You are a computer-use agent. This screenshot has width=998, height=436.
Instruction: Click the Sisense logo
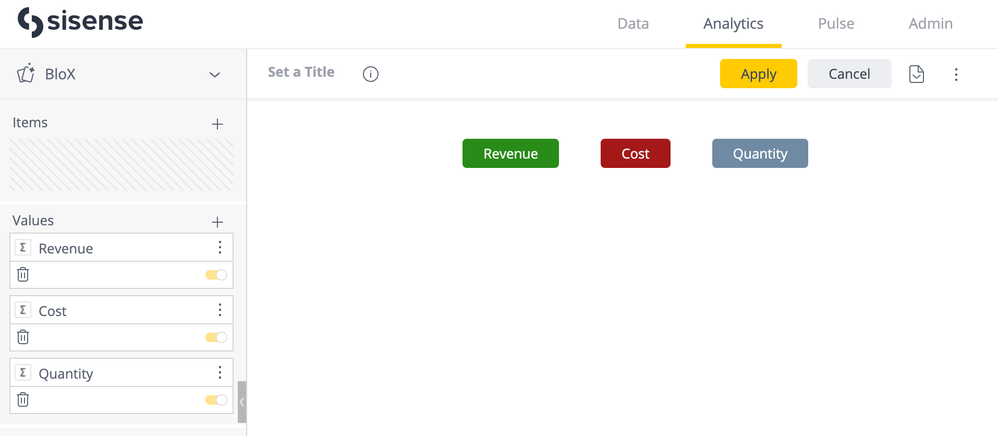point(81,22)
